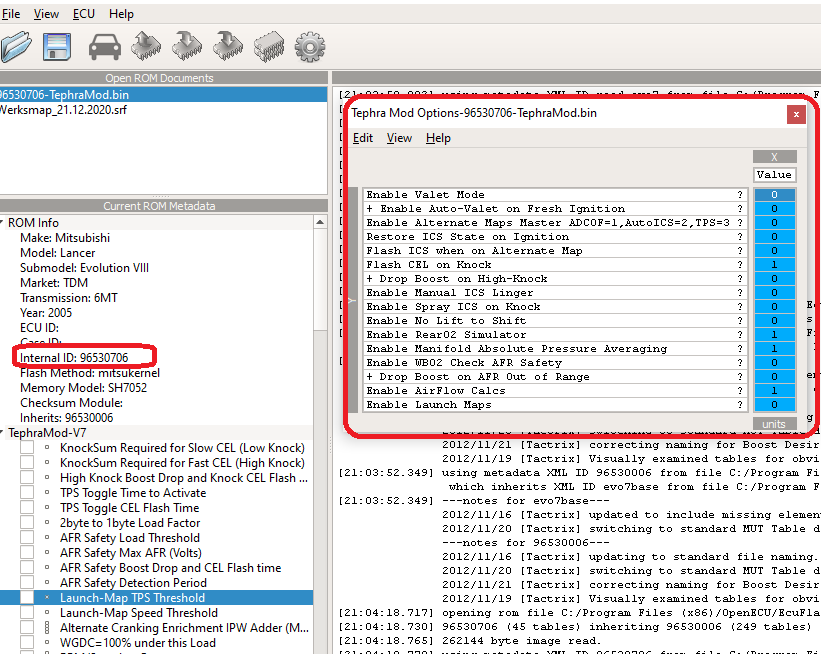
Task: Open the ECU menu in the main menu bar
Action: click(x=84, y=14)
